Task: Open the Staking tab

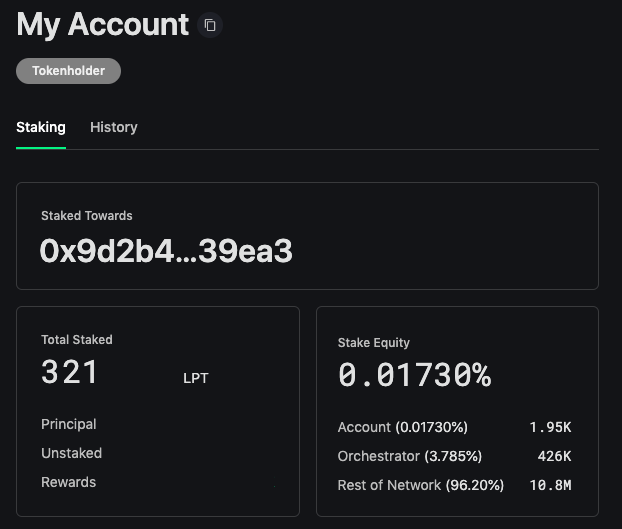Action: click(41, 127)
